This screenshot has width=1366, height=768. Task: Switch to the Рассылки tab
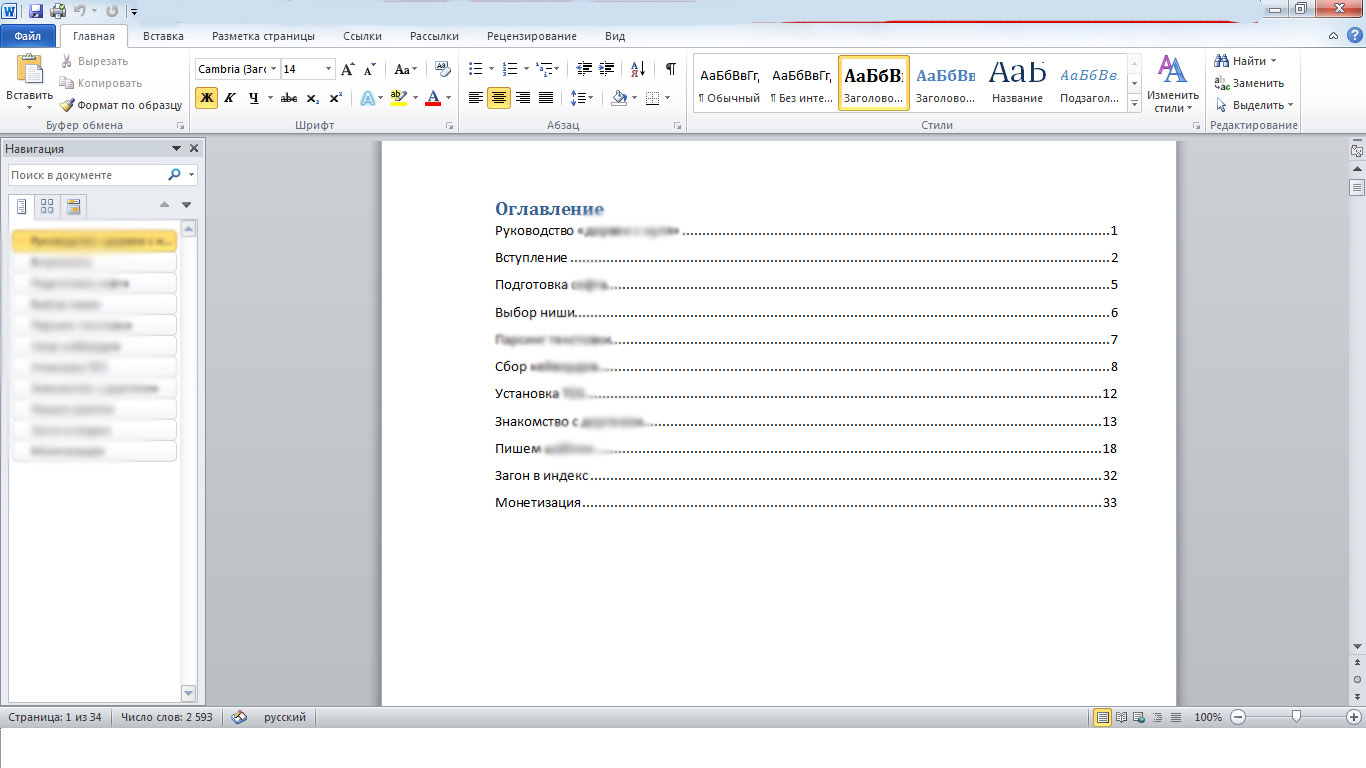434,36
